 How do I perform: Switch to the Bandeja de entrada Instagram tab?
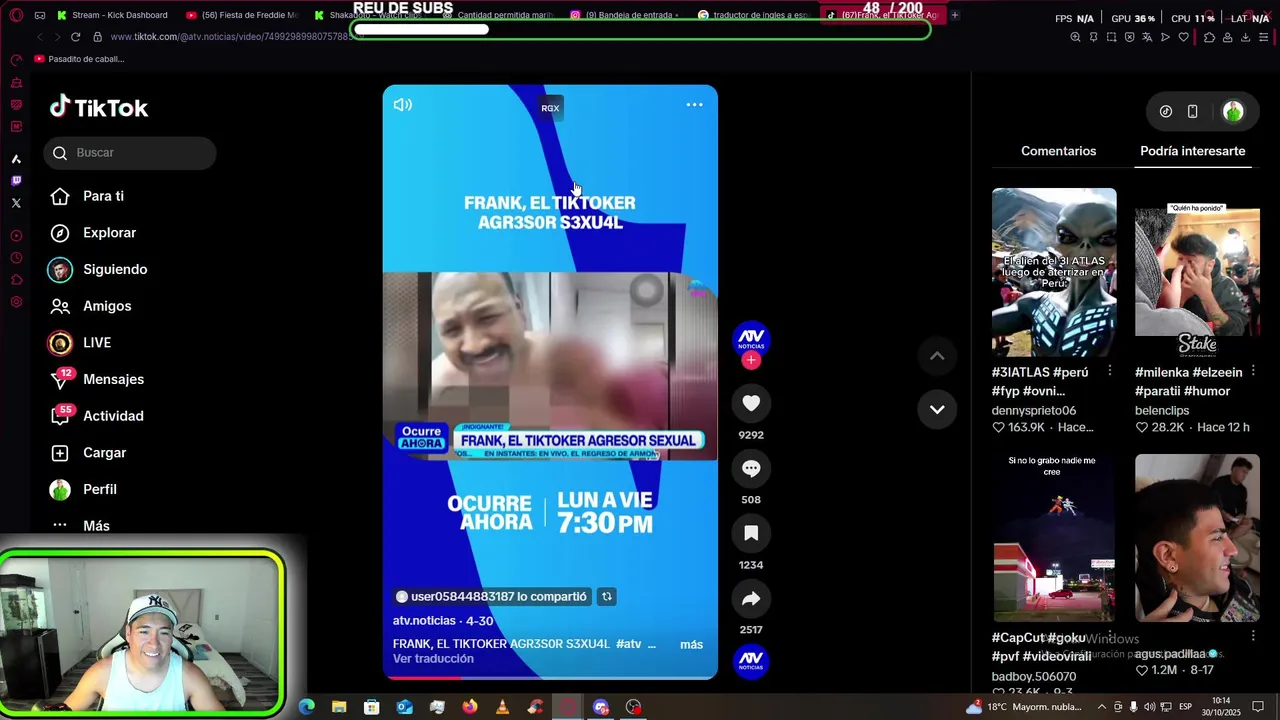click(626, 15)
